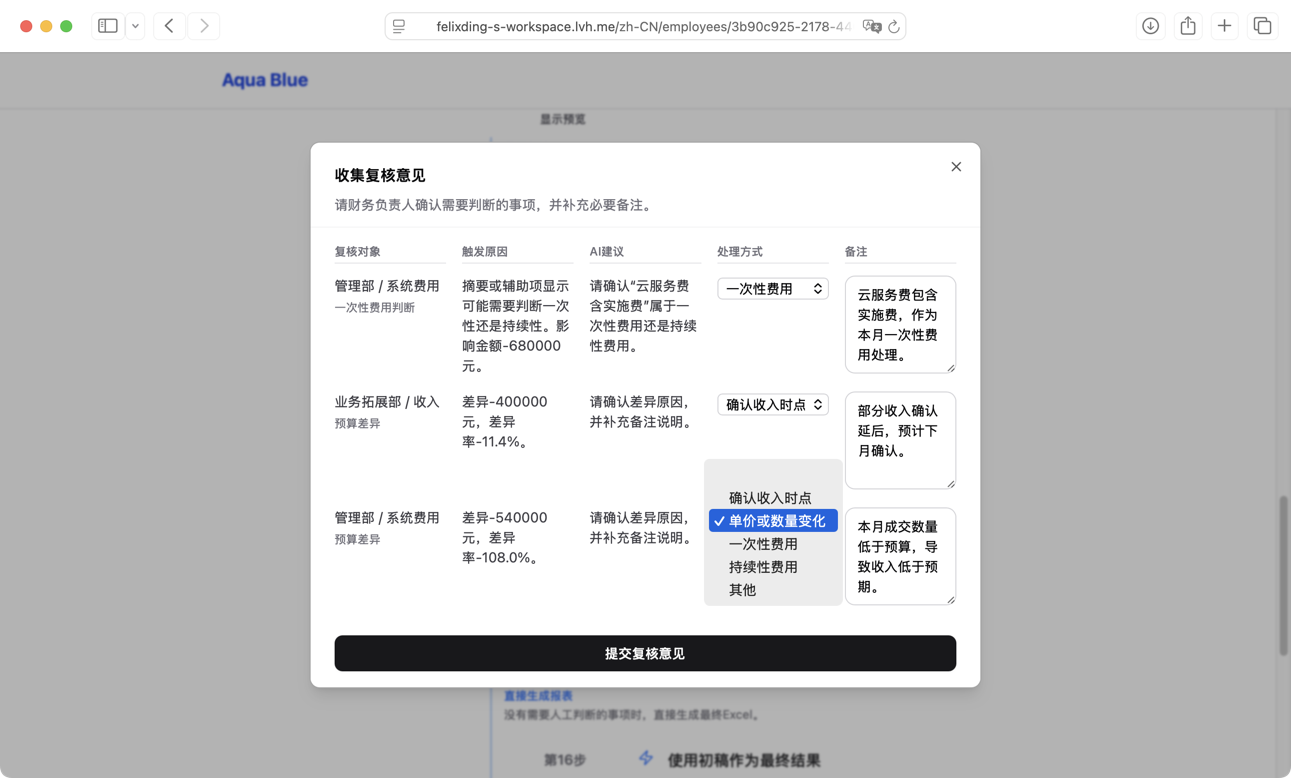The height and width of the screenshot is (778, 1291).
Task: Open page settings icon in address bar
Action: click(x=399, y=27)
